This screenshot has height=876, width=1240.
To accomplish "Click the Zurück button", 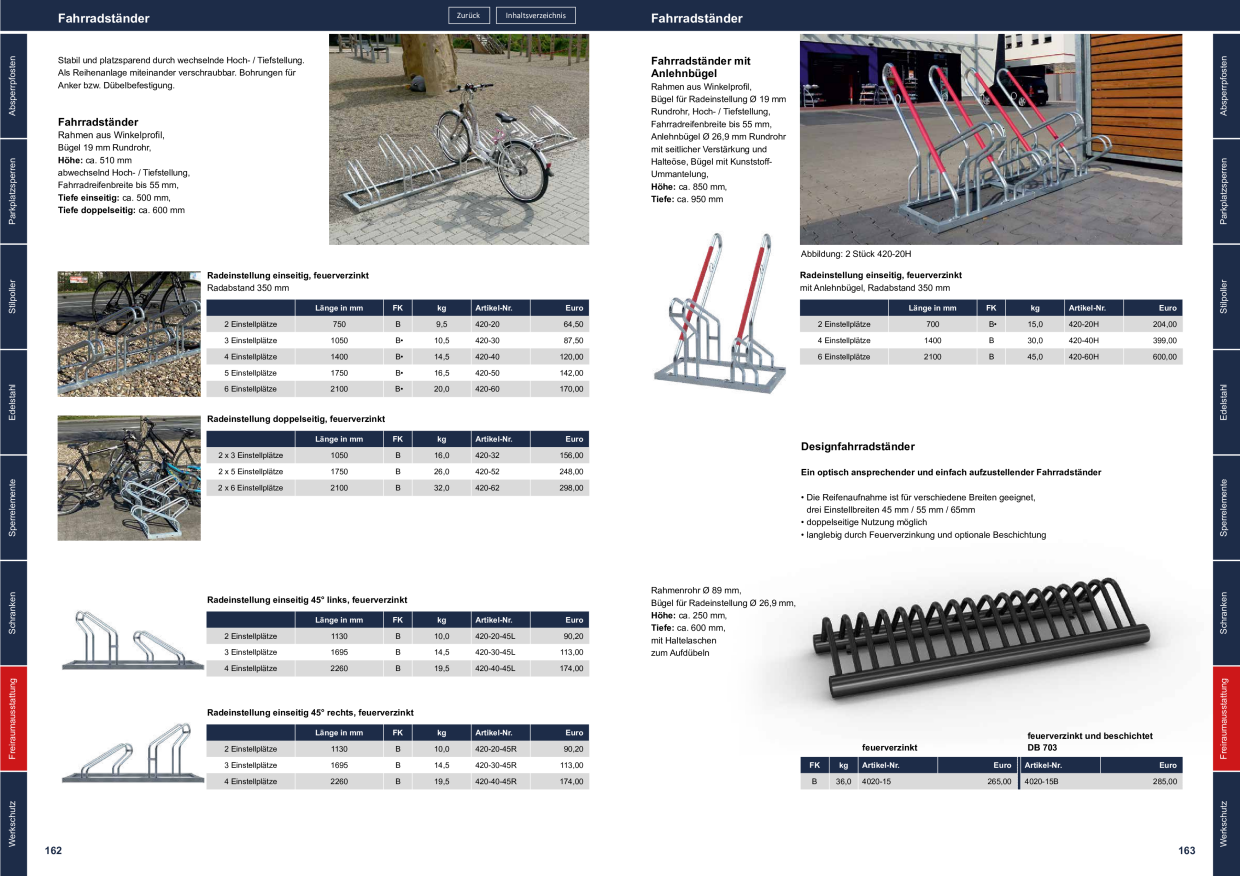I will click(x=468, y=15).
